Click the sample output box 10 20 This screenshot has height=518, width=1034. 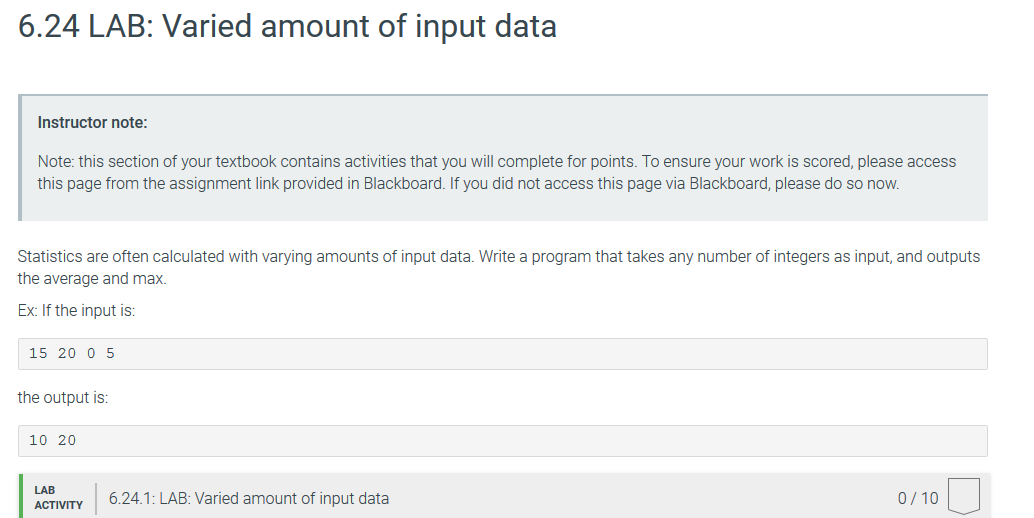(502, 441)
